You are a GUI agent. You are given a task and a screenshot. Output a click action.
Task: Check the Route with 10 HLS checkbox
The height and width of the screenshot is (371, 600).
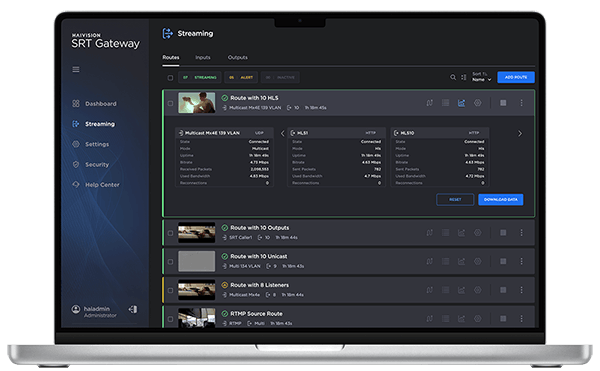170,103
